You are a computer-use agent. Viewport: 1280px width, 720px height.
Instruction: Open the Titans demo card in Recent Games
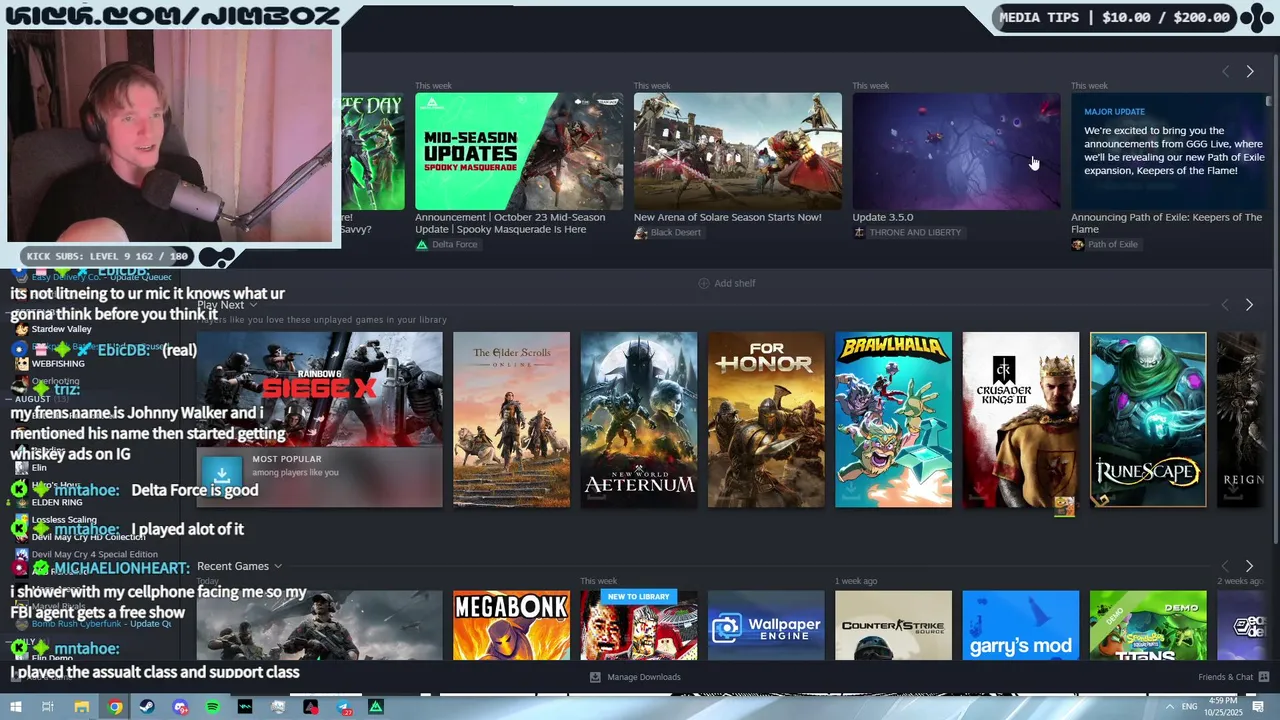click(x=1148, y=625)
